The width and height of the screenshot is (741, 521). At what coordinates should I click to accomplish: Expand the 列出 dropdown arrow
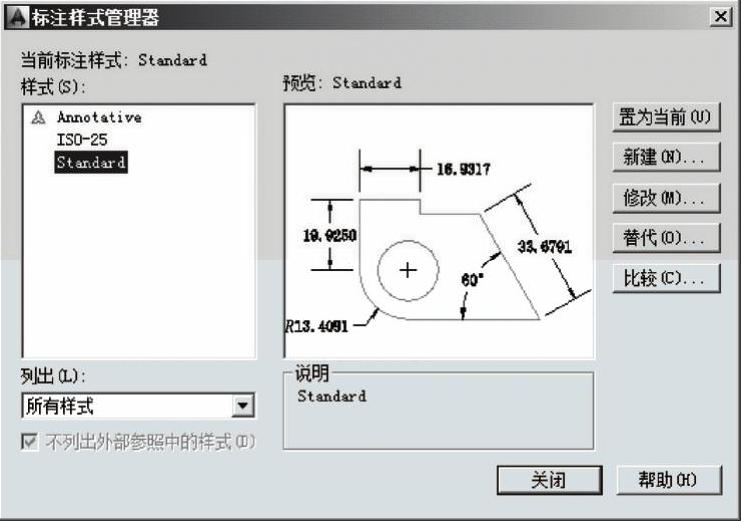coord(242,406)
